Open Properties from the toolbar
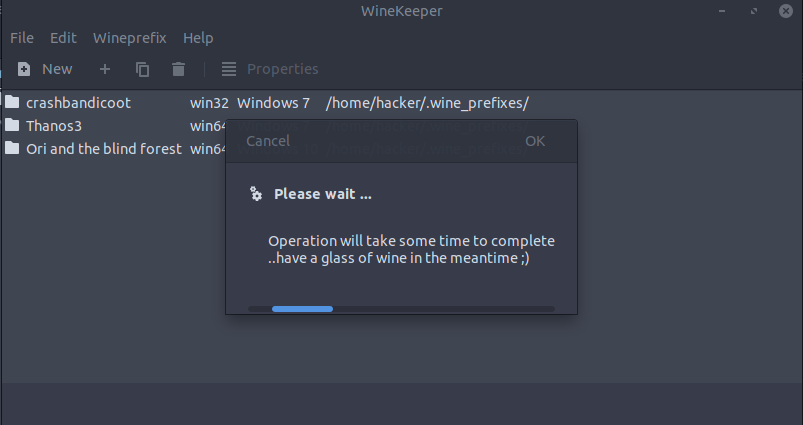Viewport: 803px width, 425px height. pyautogui.click(x=270, y=69)
